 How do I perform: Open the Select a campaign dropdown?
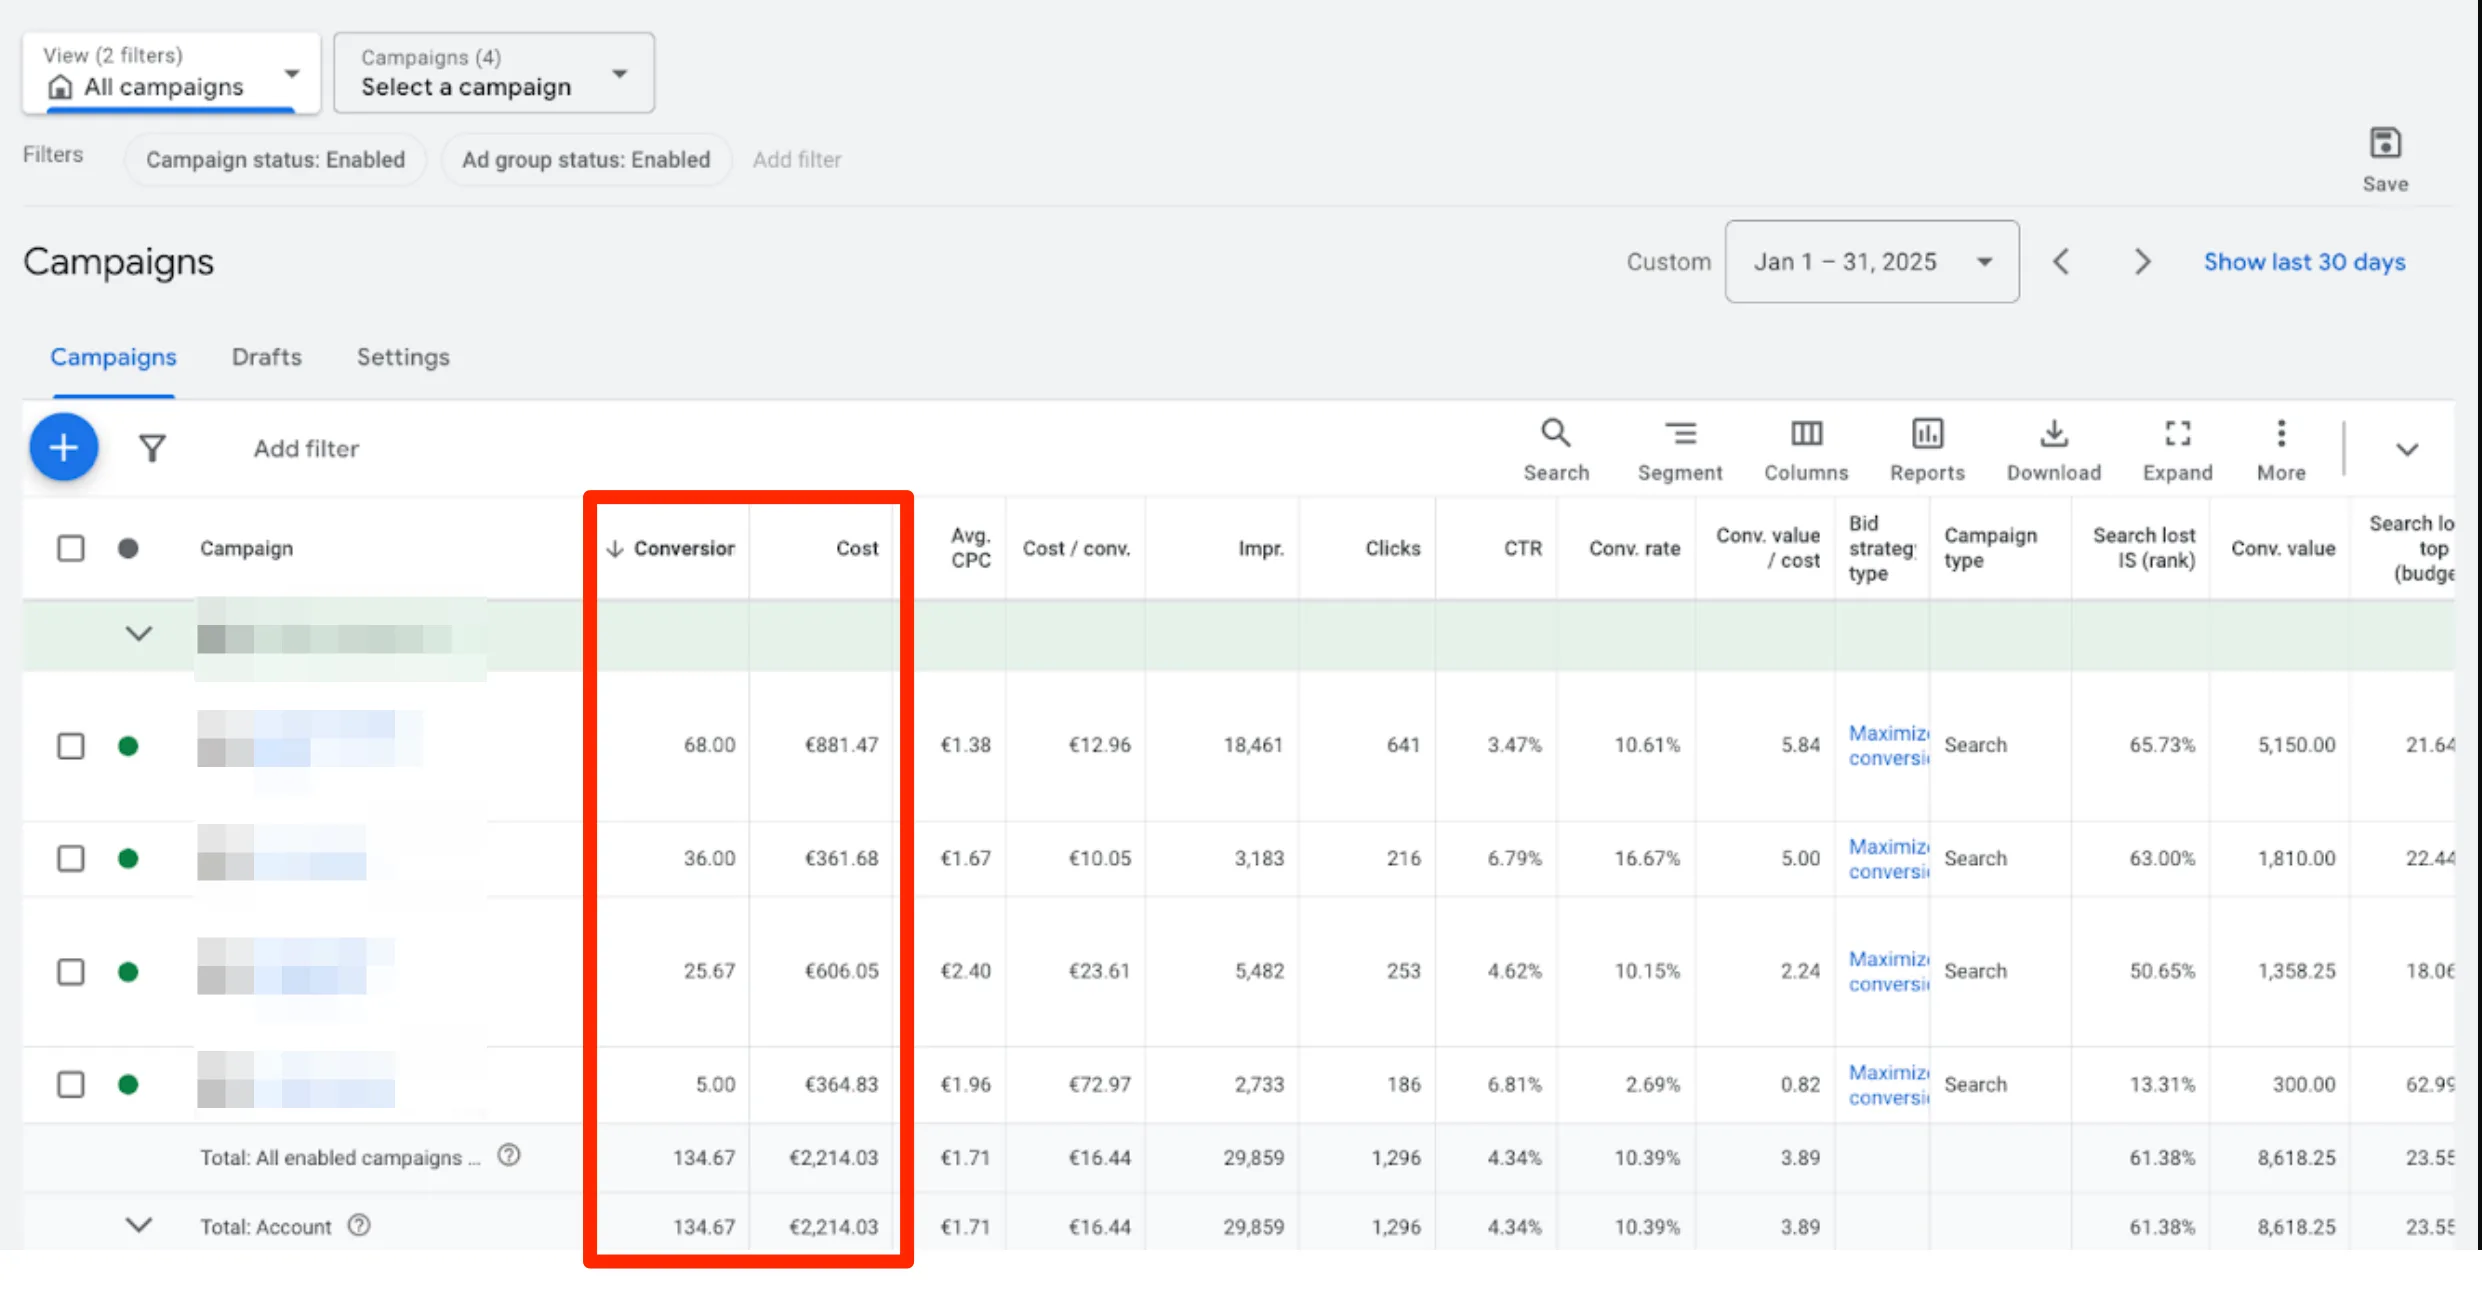coord(494,73)
